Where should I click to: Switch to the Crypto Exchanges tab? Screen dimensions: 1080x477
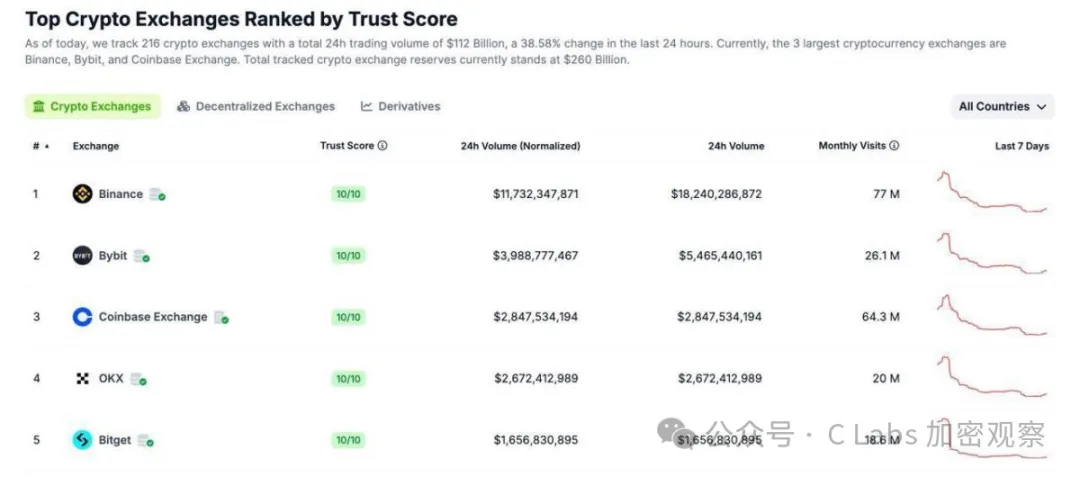click(92, 107)
